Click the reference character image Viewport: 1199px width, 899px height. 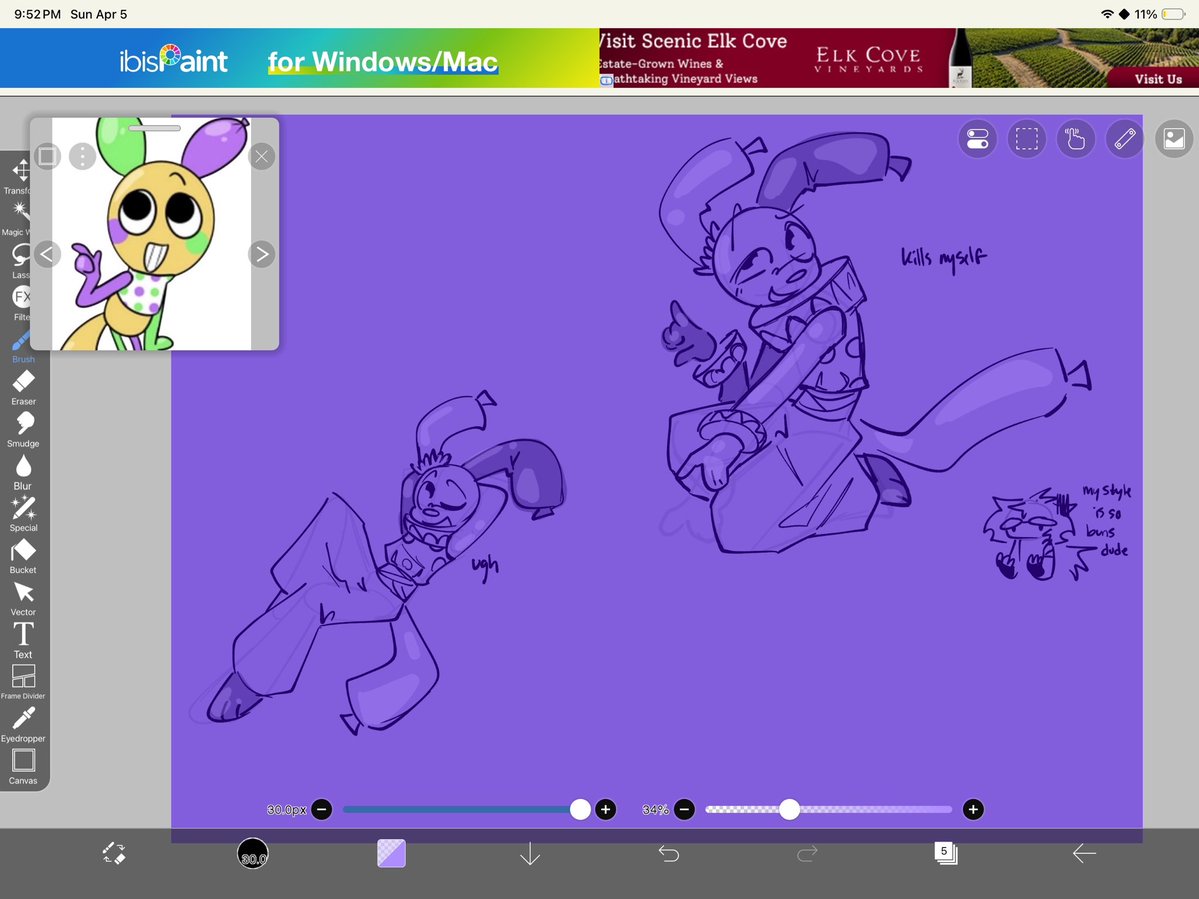(x=151, y=234)
